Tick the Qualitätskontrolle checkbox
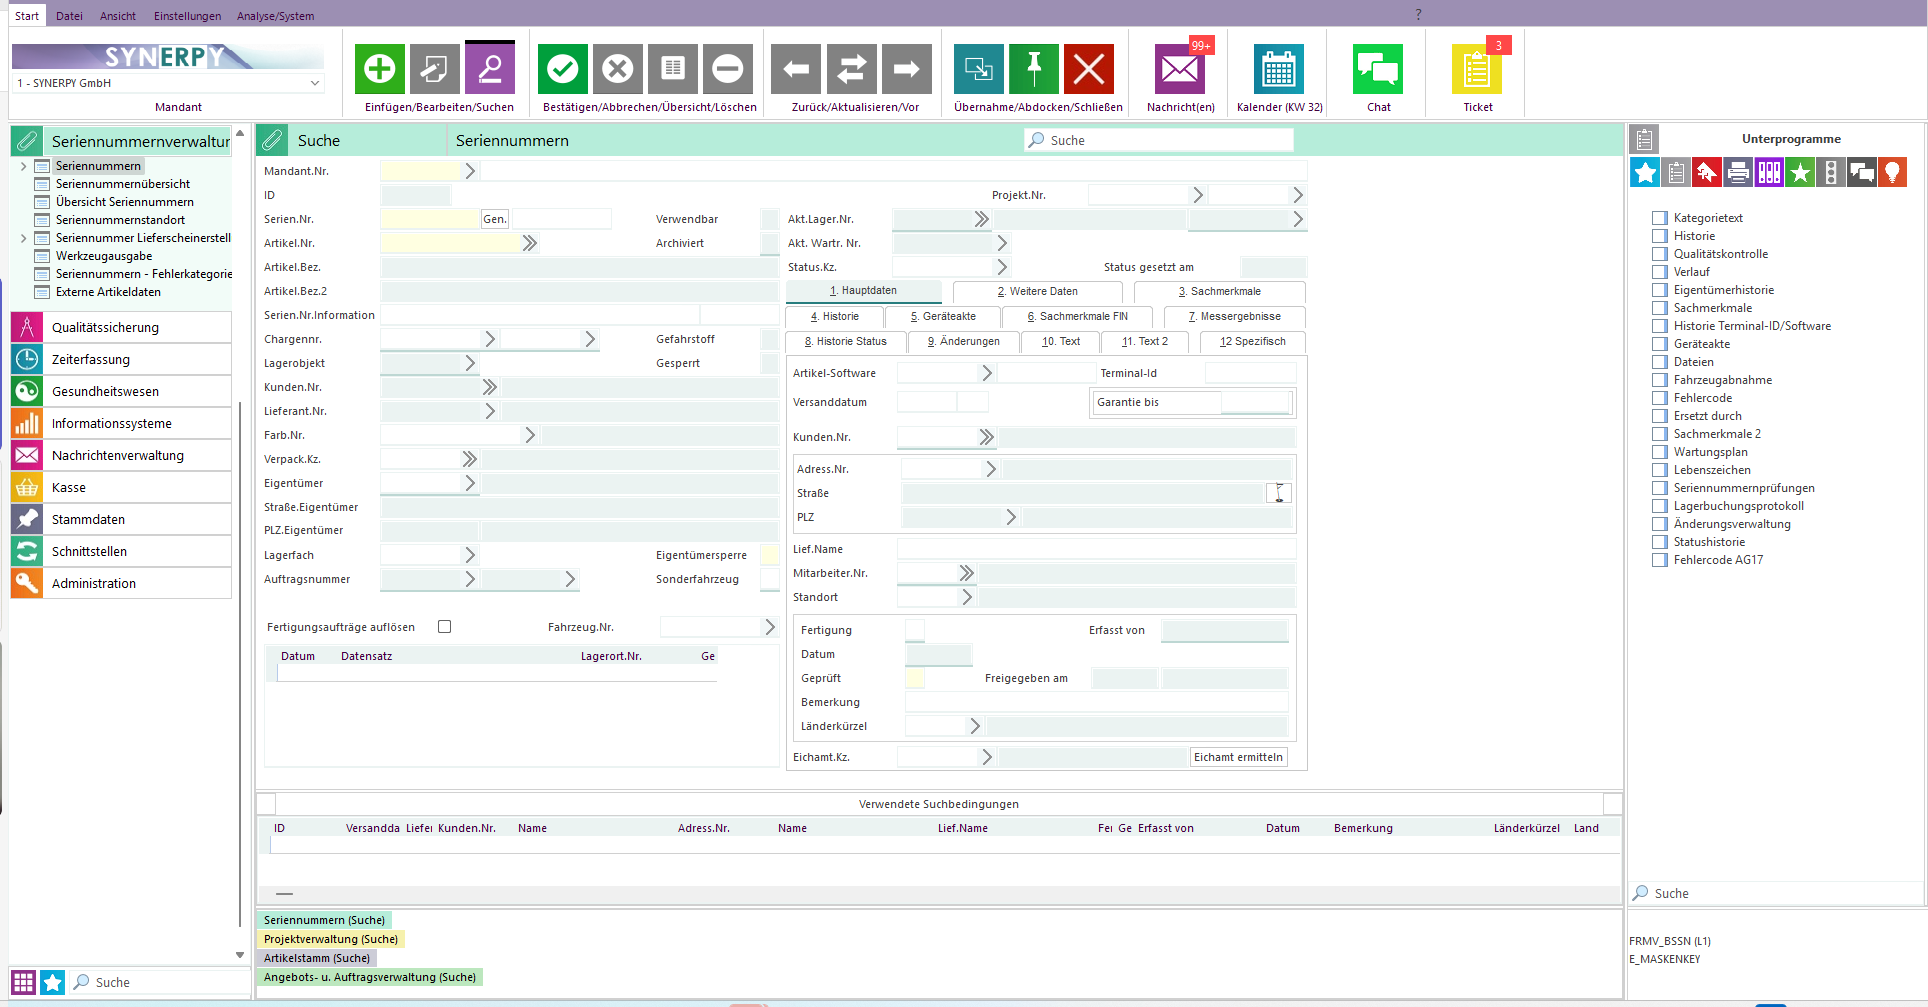 point(1660,254)
